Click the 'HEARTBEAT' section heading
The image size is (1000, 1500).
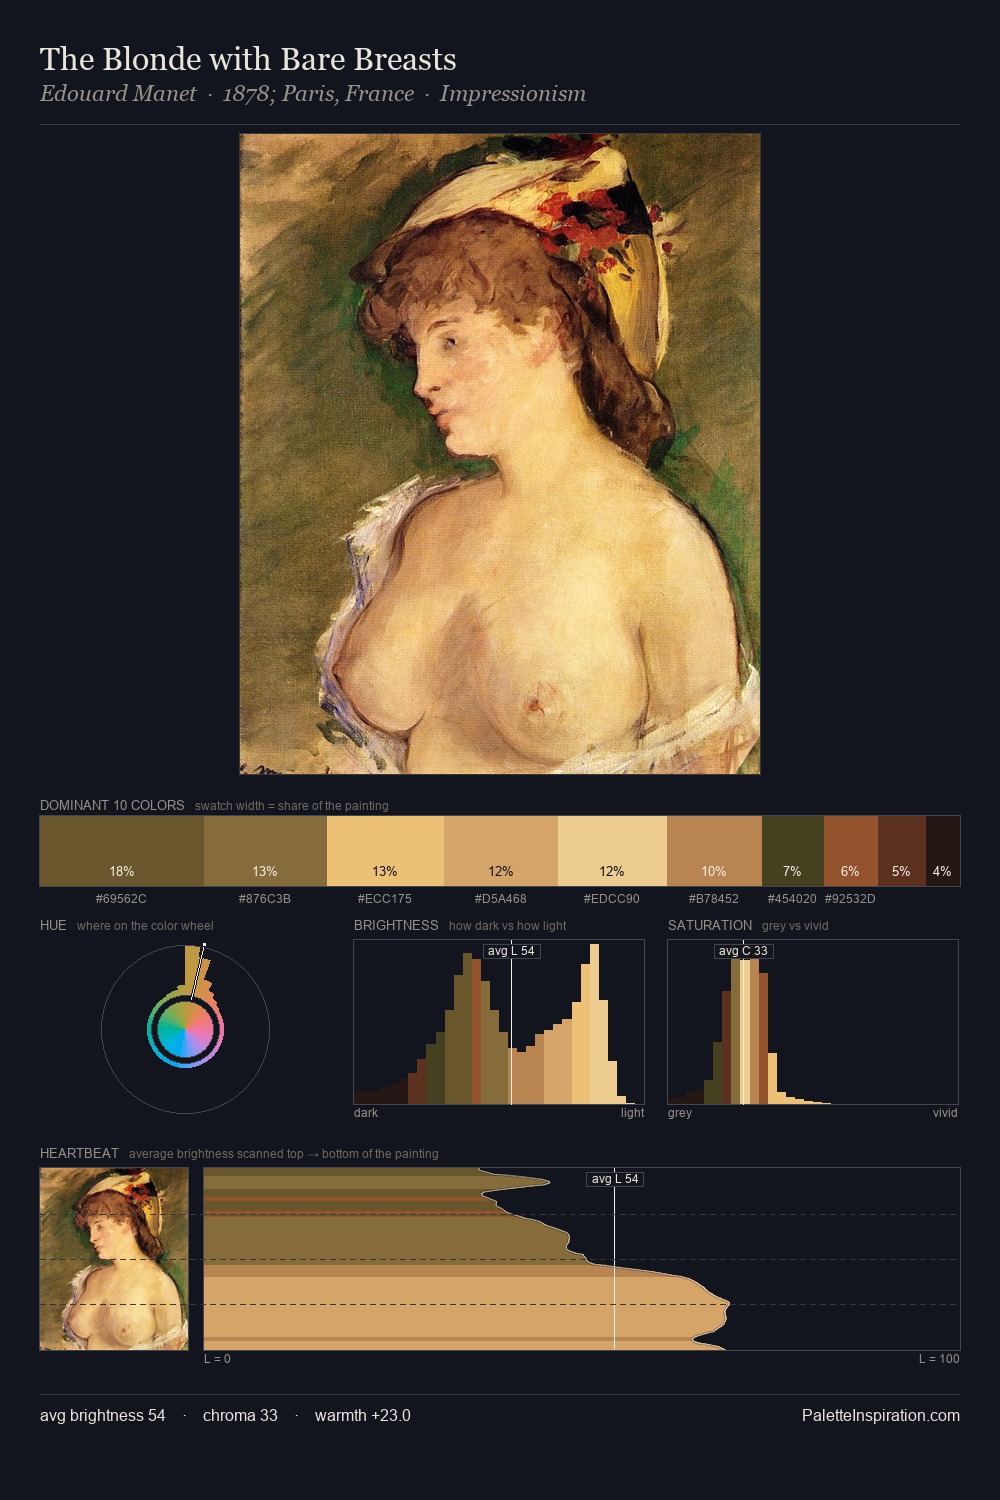coord(79,1153)
